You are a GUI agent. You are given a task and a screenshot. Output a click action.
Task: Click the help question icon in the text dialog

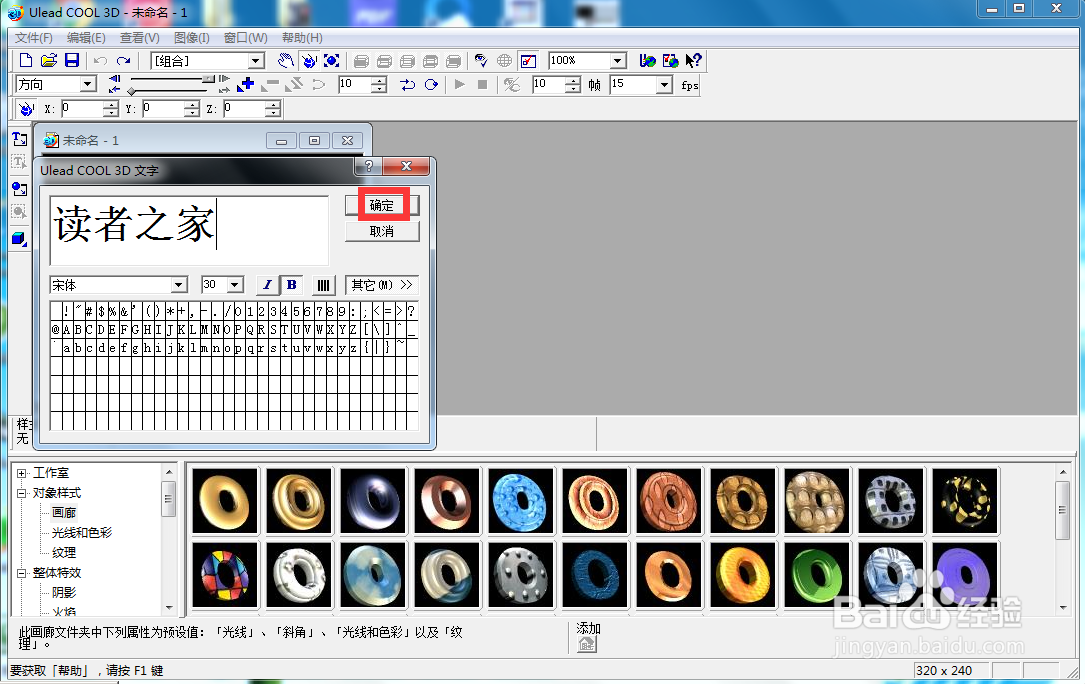coord(368,166)
